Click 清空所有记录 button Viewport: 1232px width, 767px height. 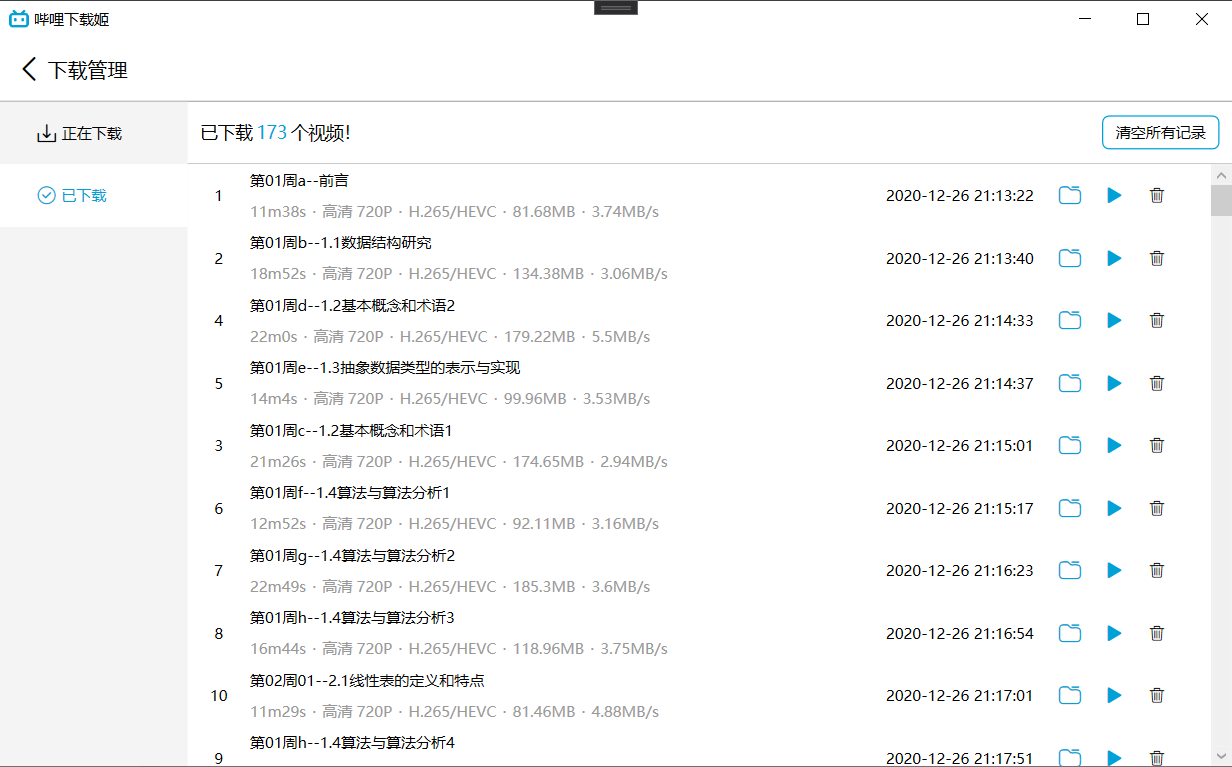click(x=1160, y=132)
